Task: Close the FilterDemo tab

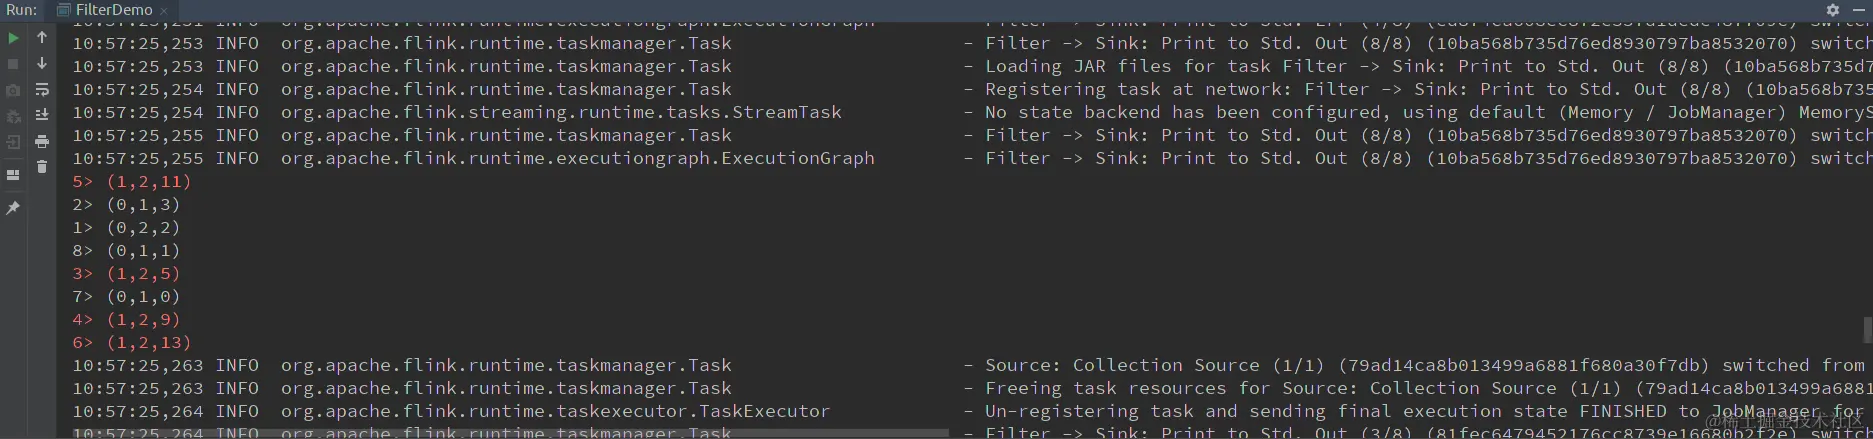Action: tap(164, 11)
